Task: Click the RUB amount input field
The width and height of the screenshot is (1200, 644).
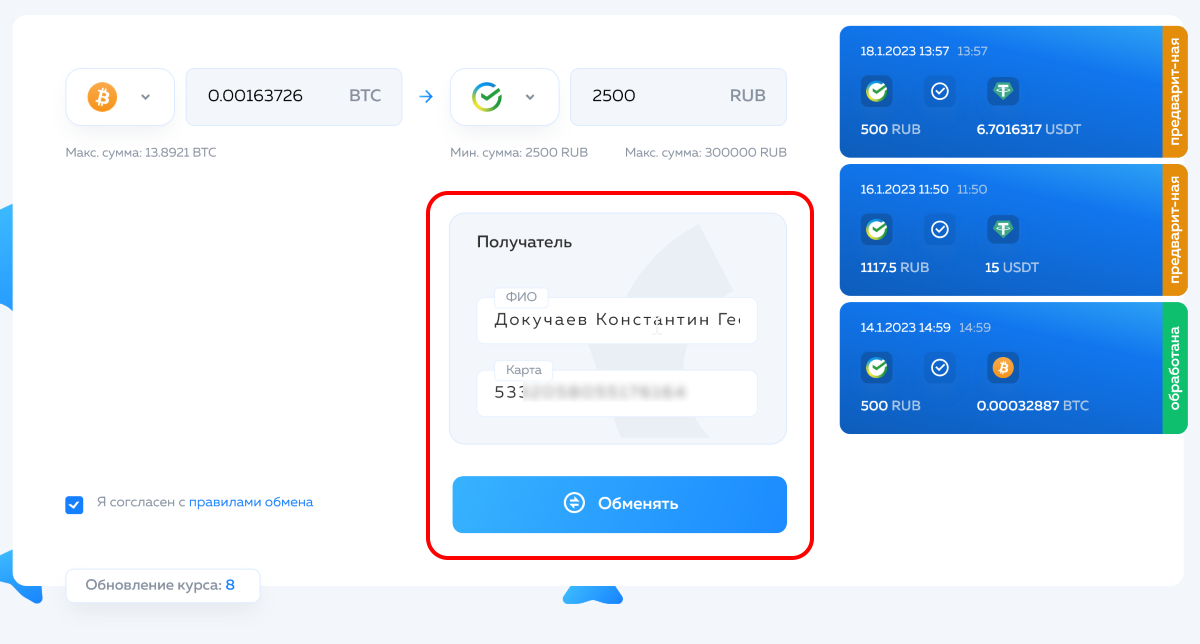Action: pos(678,97)
